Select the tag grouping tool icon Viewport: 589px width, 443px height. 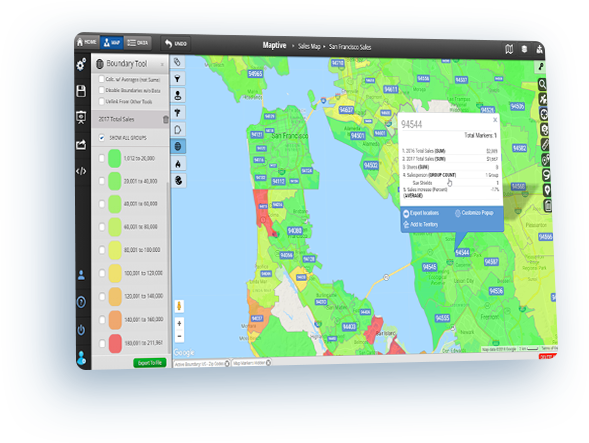[177, 62]
